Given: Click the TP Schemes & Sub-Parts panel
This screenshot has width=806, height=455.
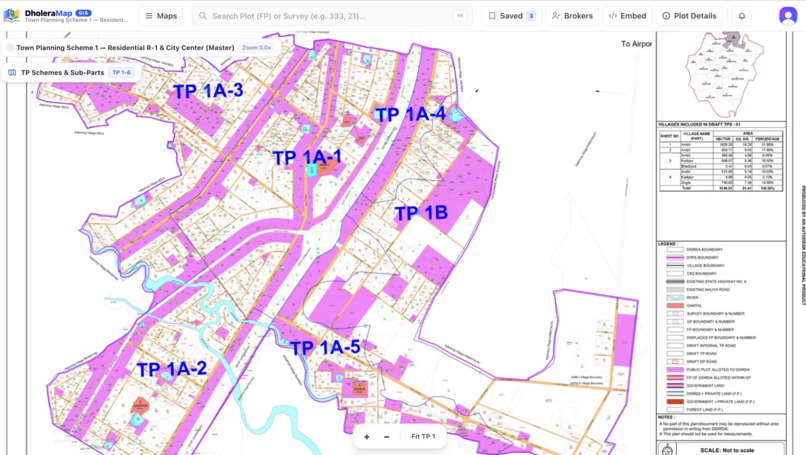Looking at the screenshot, I should 71,72.
